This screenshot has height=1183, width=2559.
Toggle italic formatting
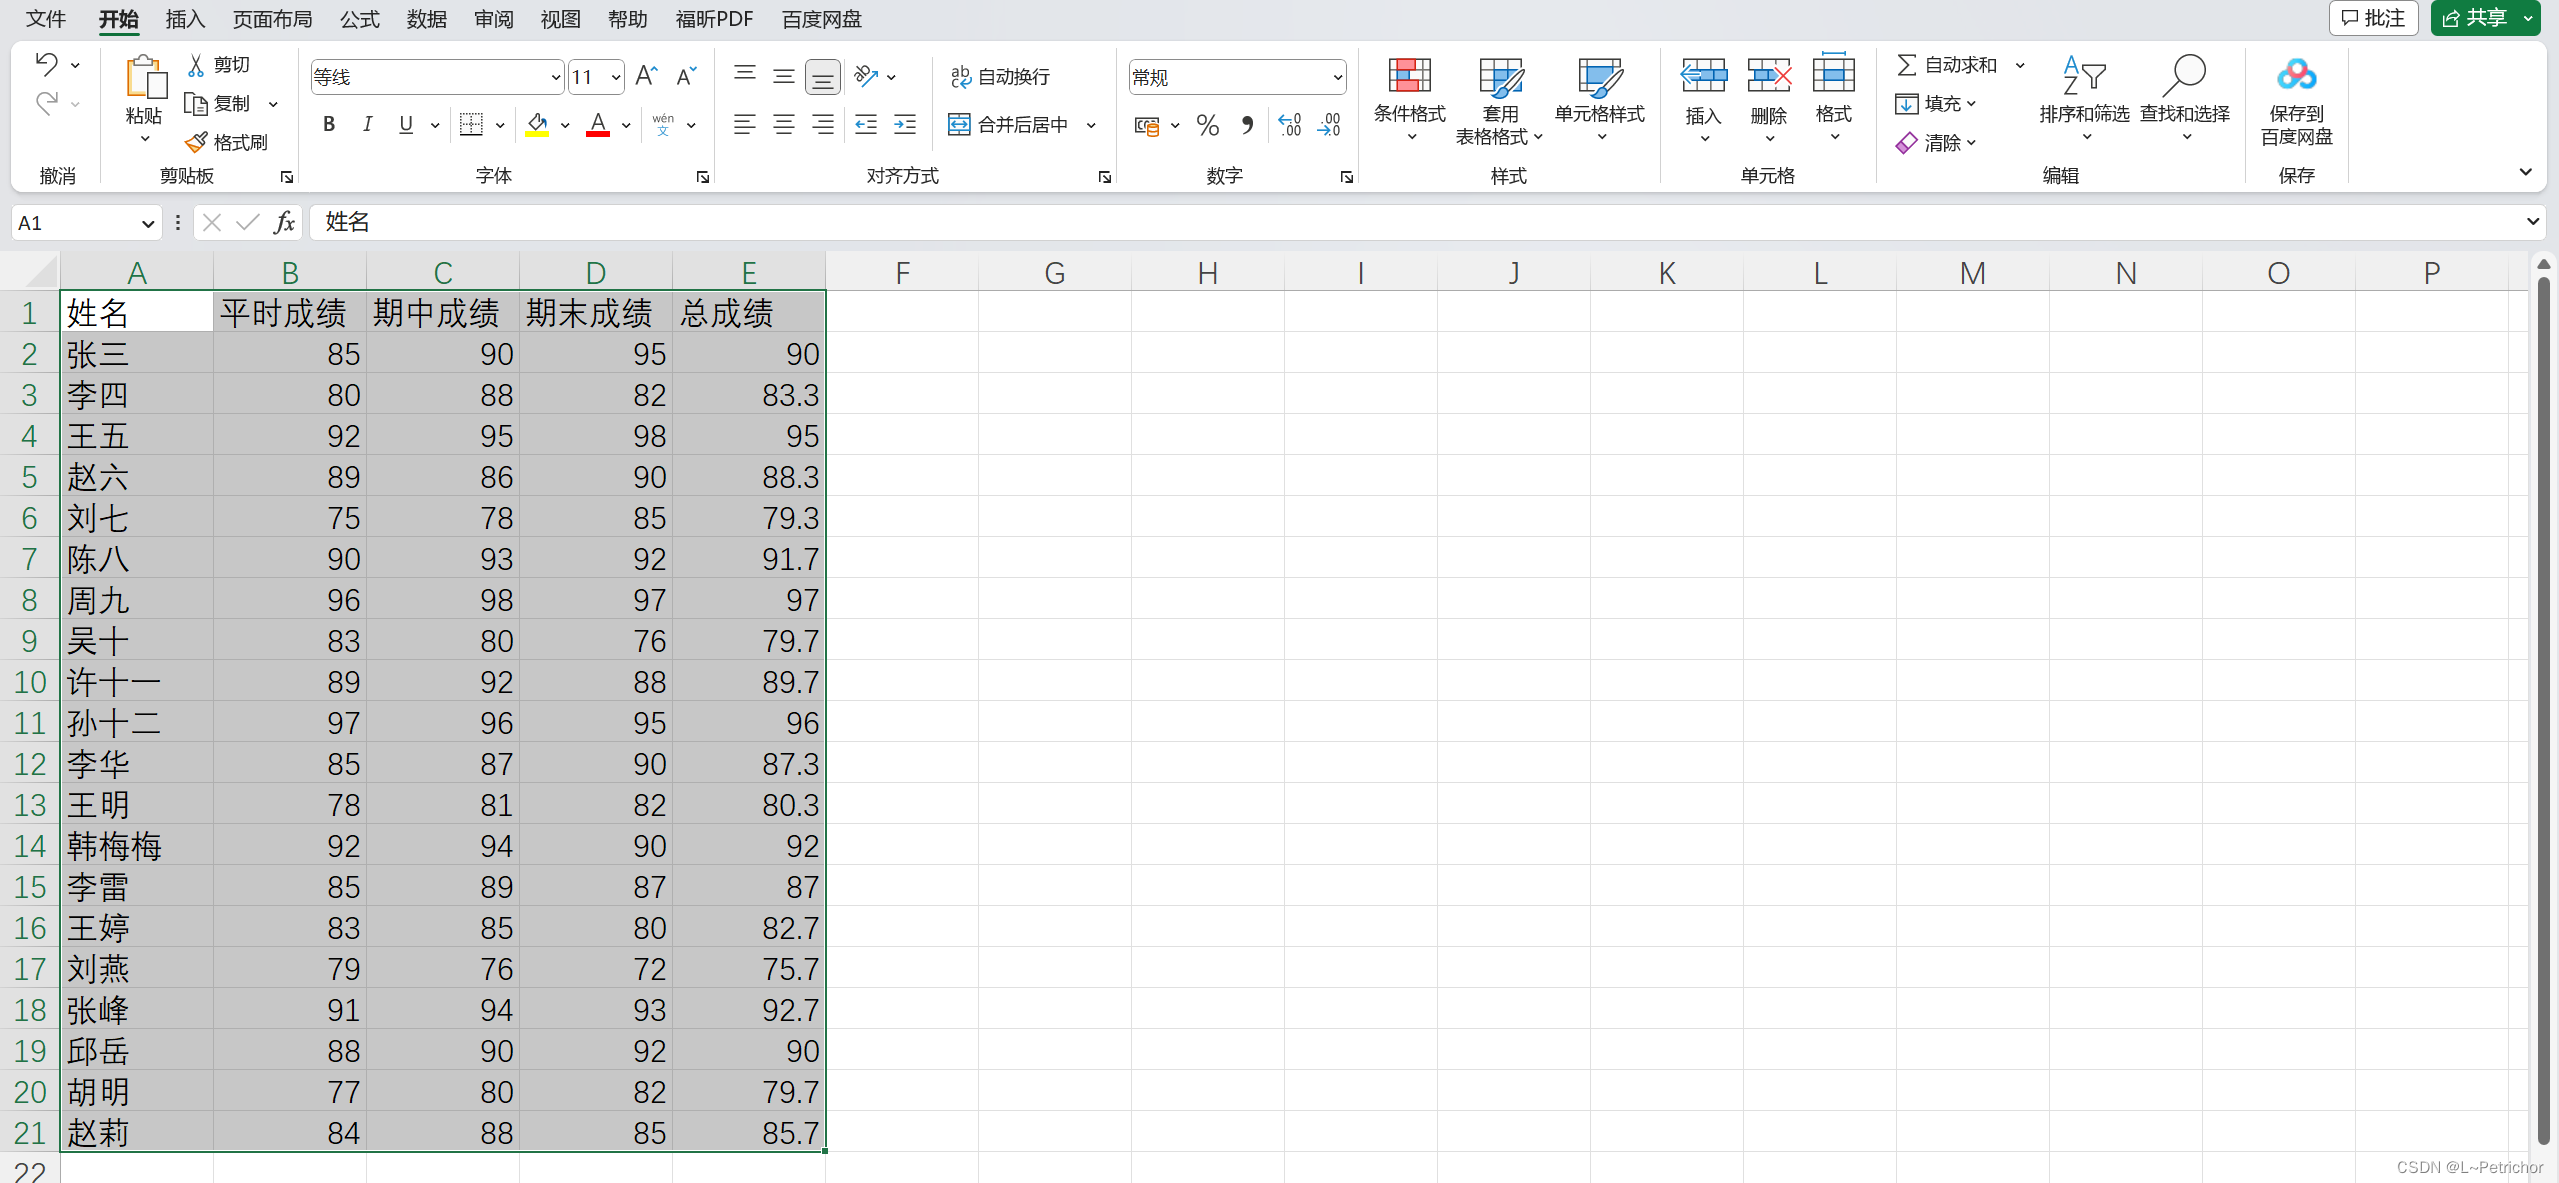pos(367,124)
